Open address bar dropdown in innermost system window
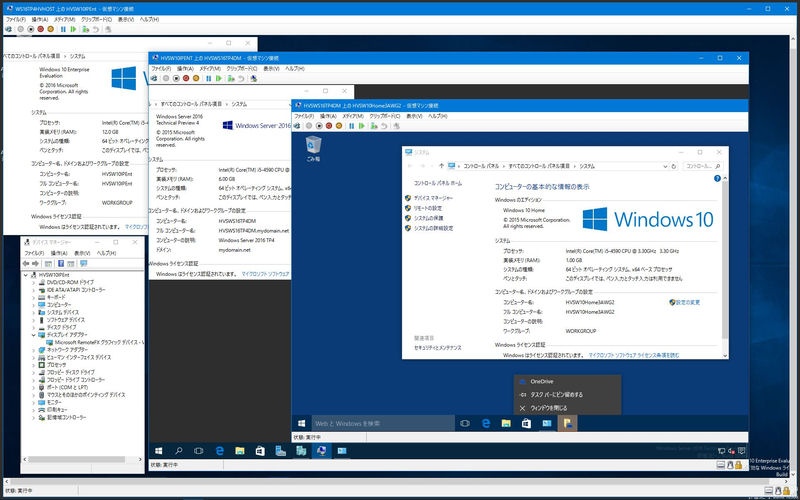The height and width of the screenshot is (500, 800). click(x=665, y=166)
